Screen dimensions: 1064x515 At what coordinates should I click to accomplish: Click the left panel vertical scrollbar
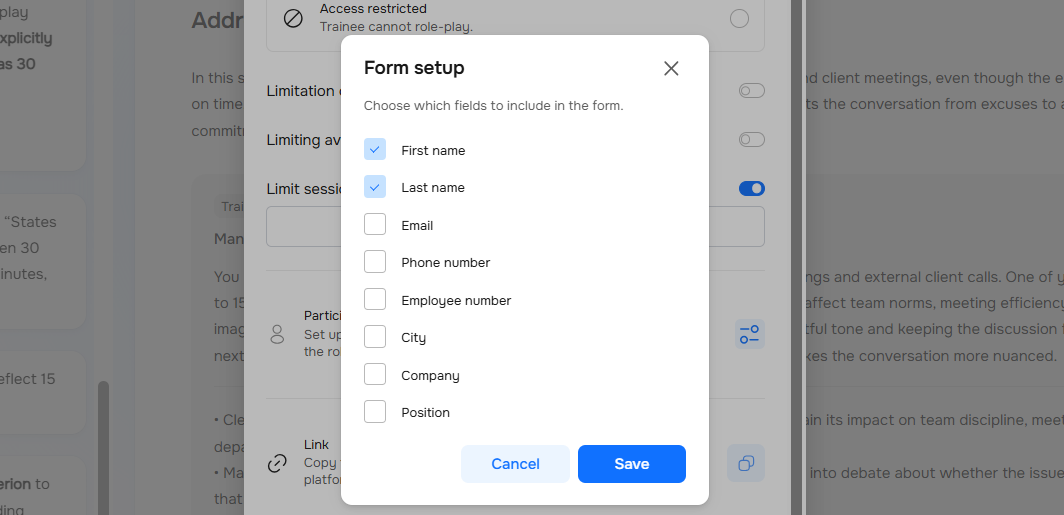(x=103, y=448)
